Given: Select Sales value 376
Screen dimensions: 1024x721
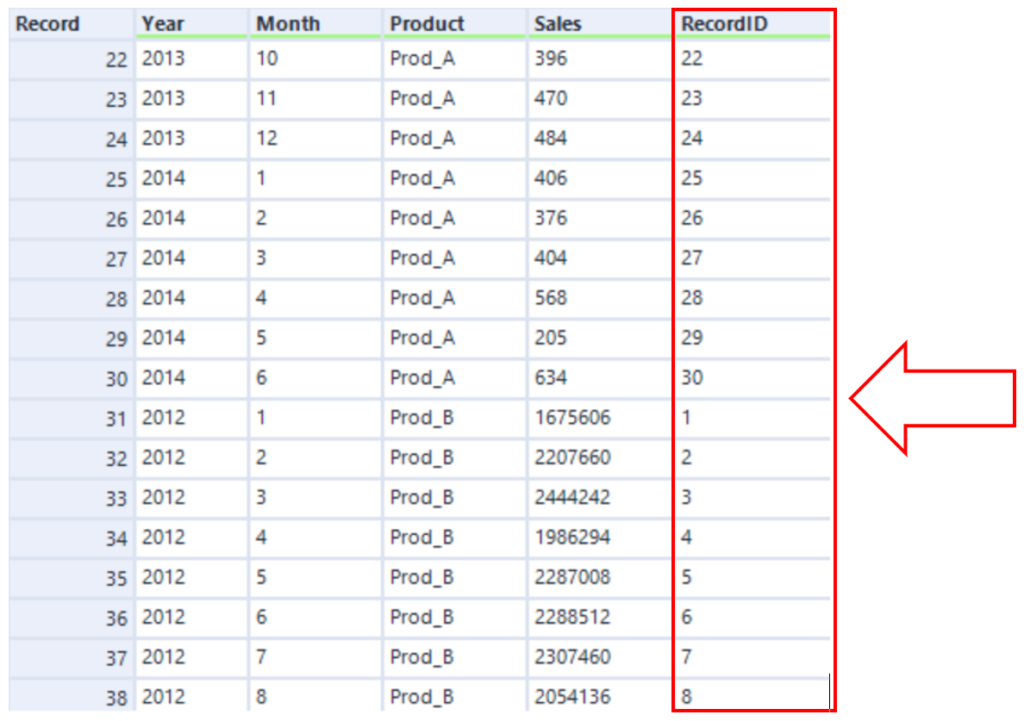Looking at the screenshot, I should (600, 218).
